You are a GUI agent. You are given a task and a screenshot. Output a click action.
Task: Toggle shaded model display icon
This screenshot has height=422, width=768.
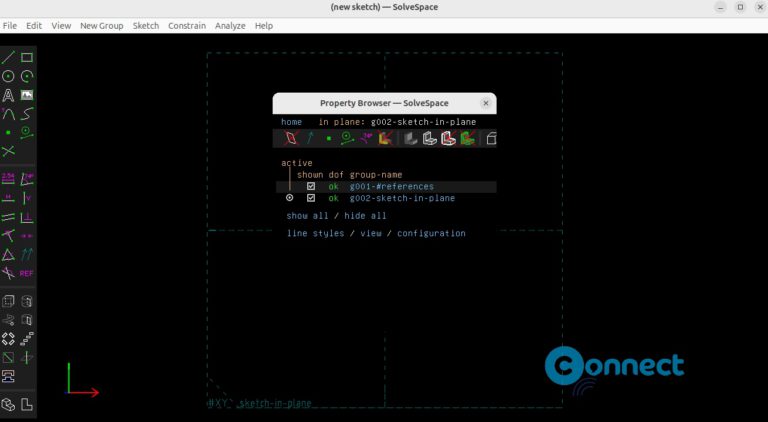pos(410,139)
